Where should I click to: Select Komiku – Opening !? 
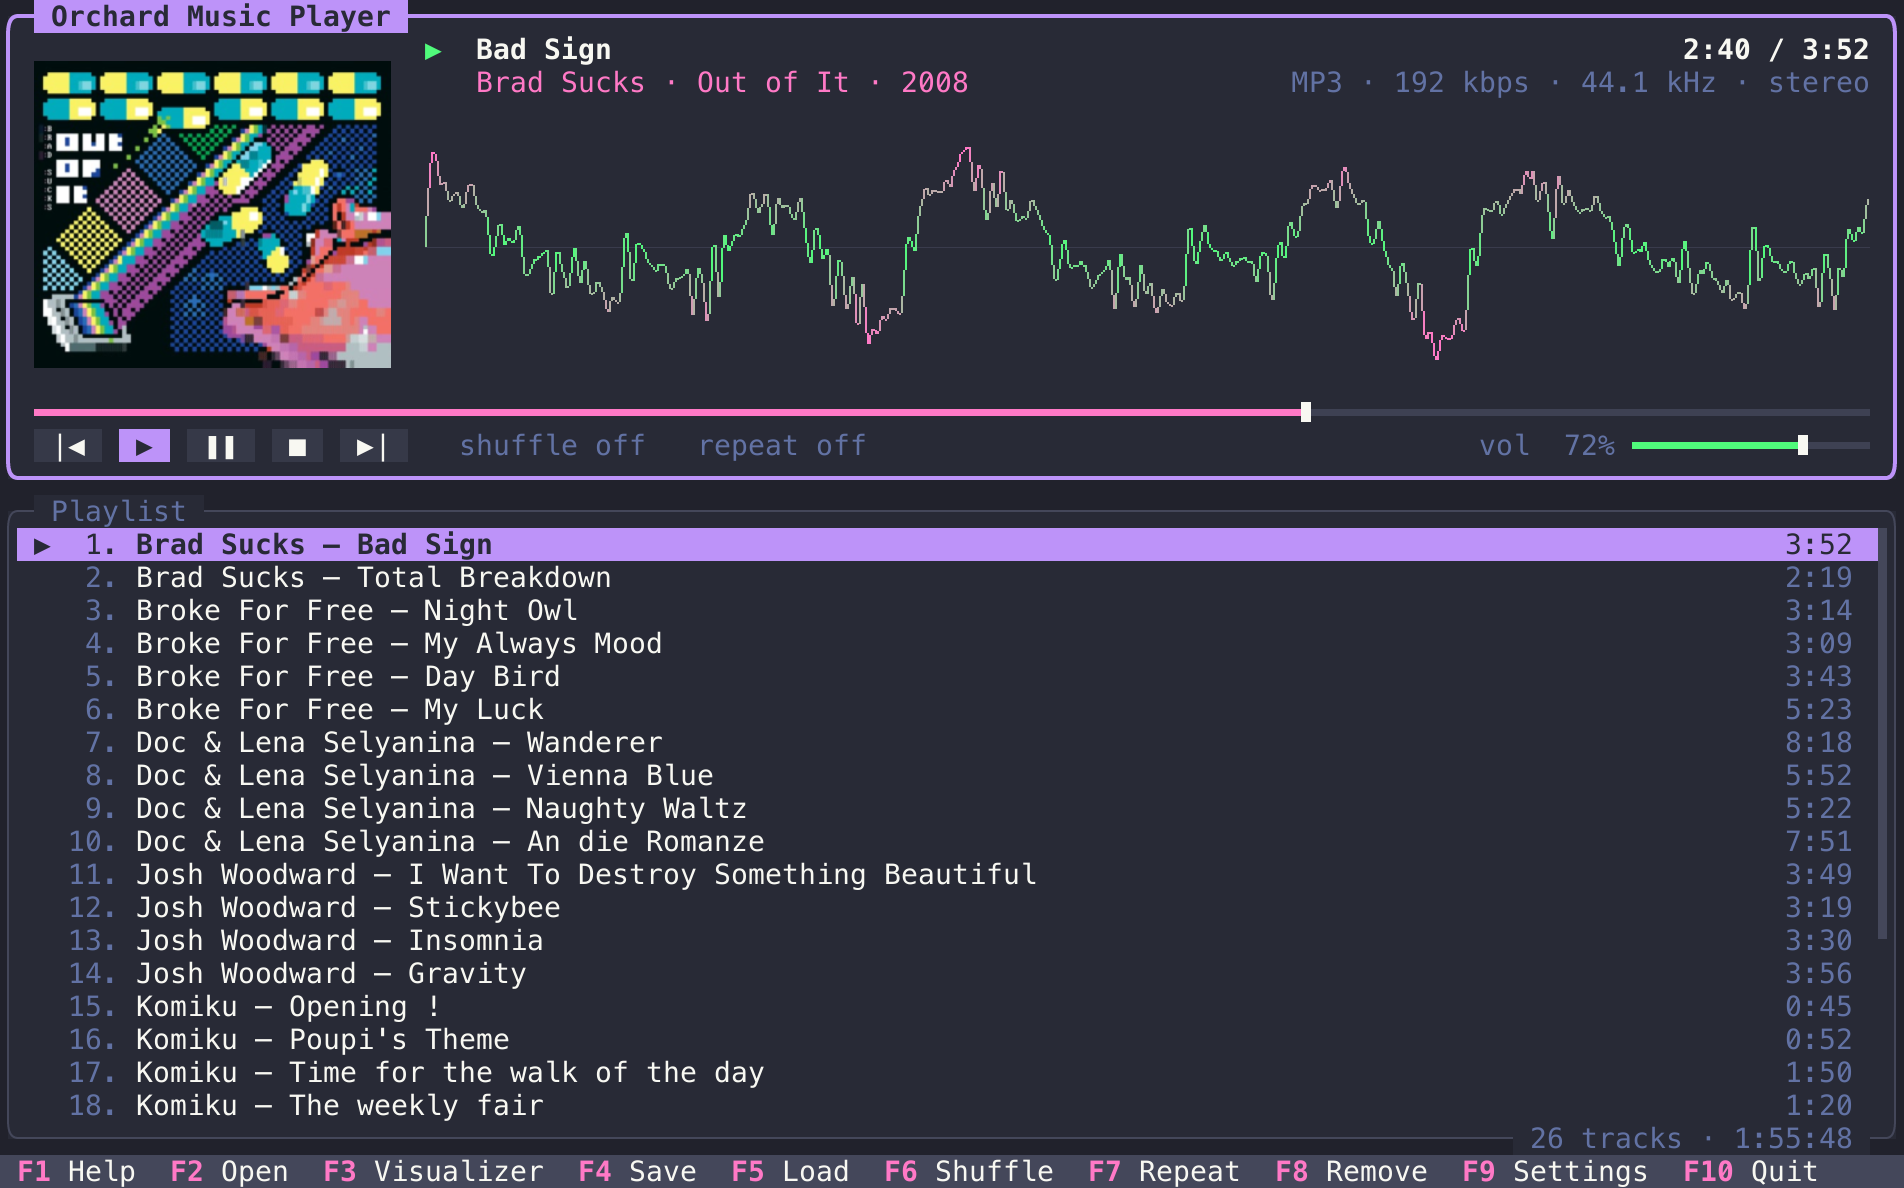947,1007
